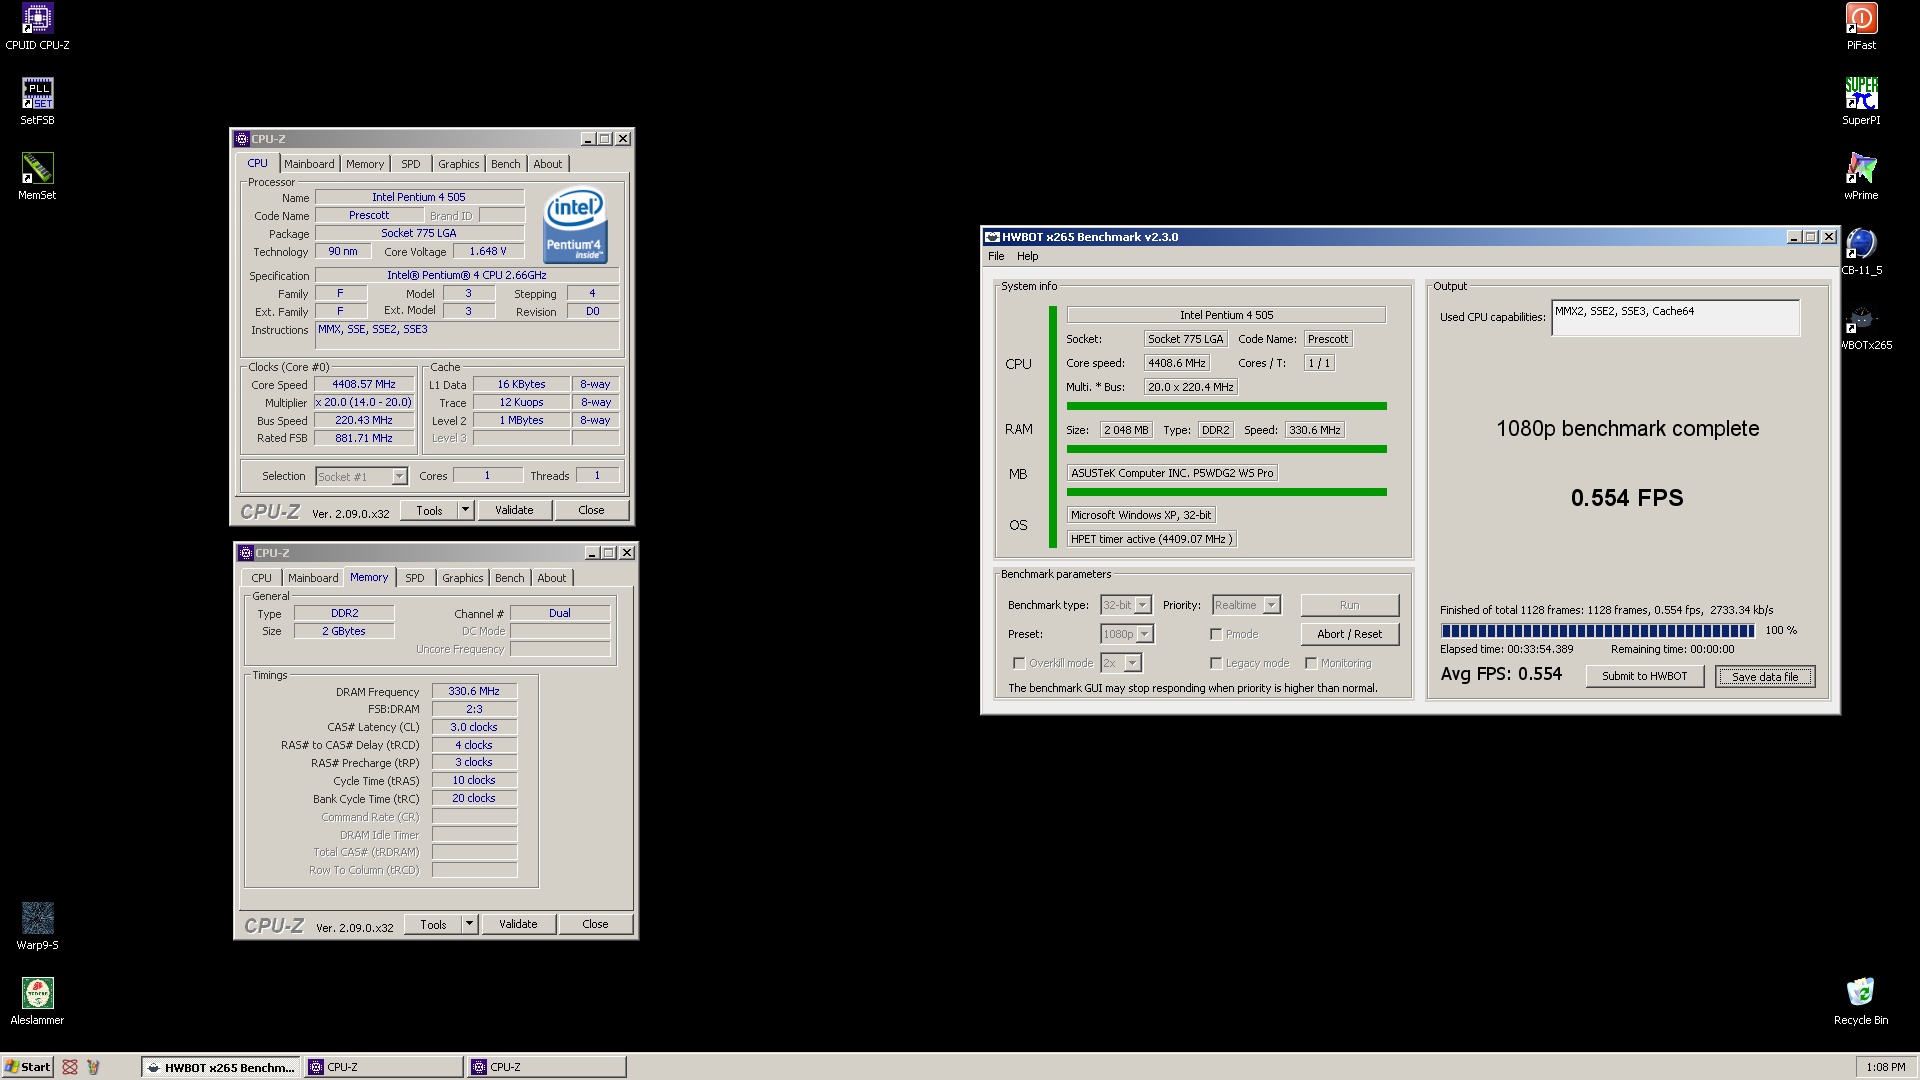This screenshot has width=1920, height=1080.
Task: Click the bottom CPU-Z window title icon
Action: click(245, 553)
